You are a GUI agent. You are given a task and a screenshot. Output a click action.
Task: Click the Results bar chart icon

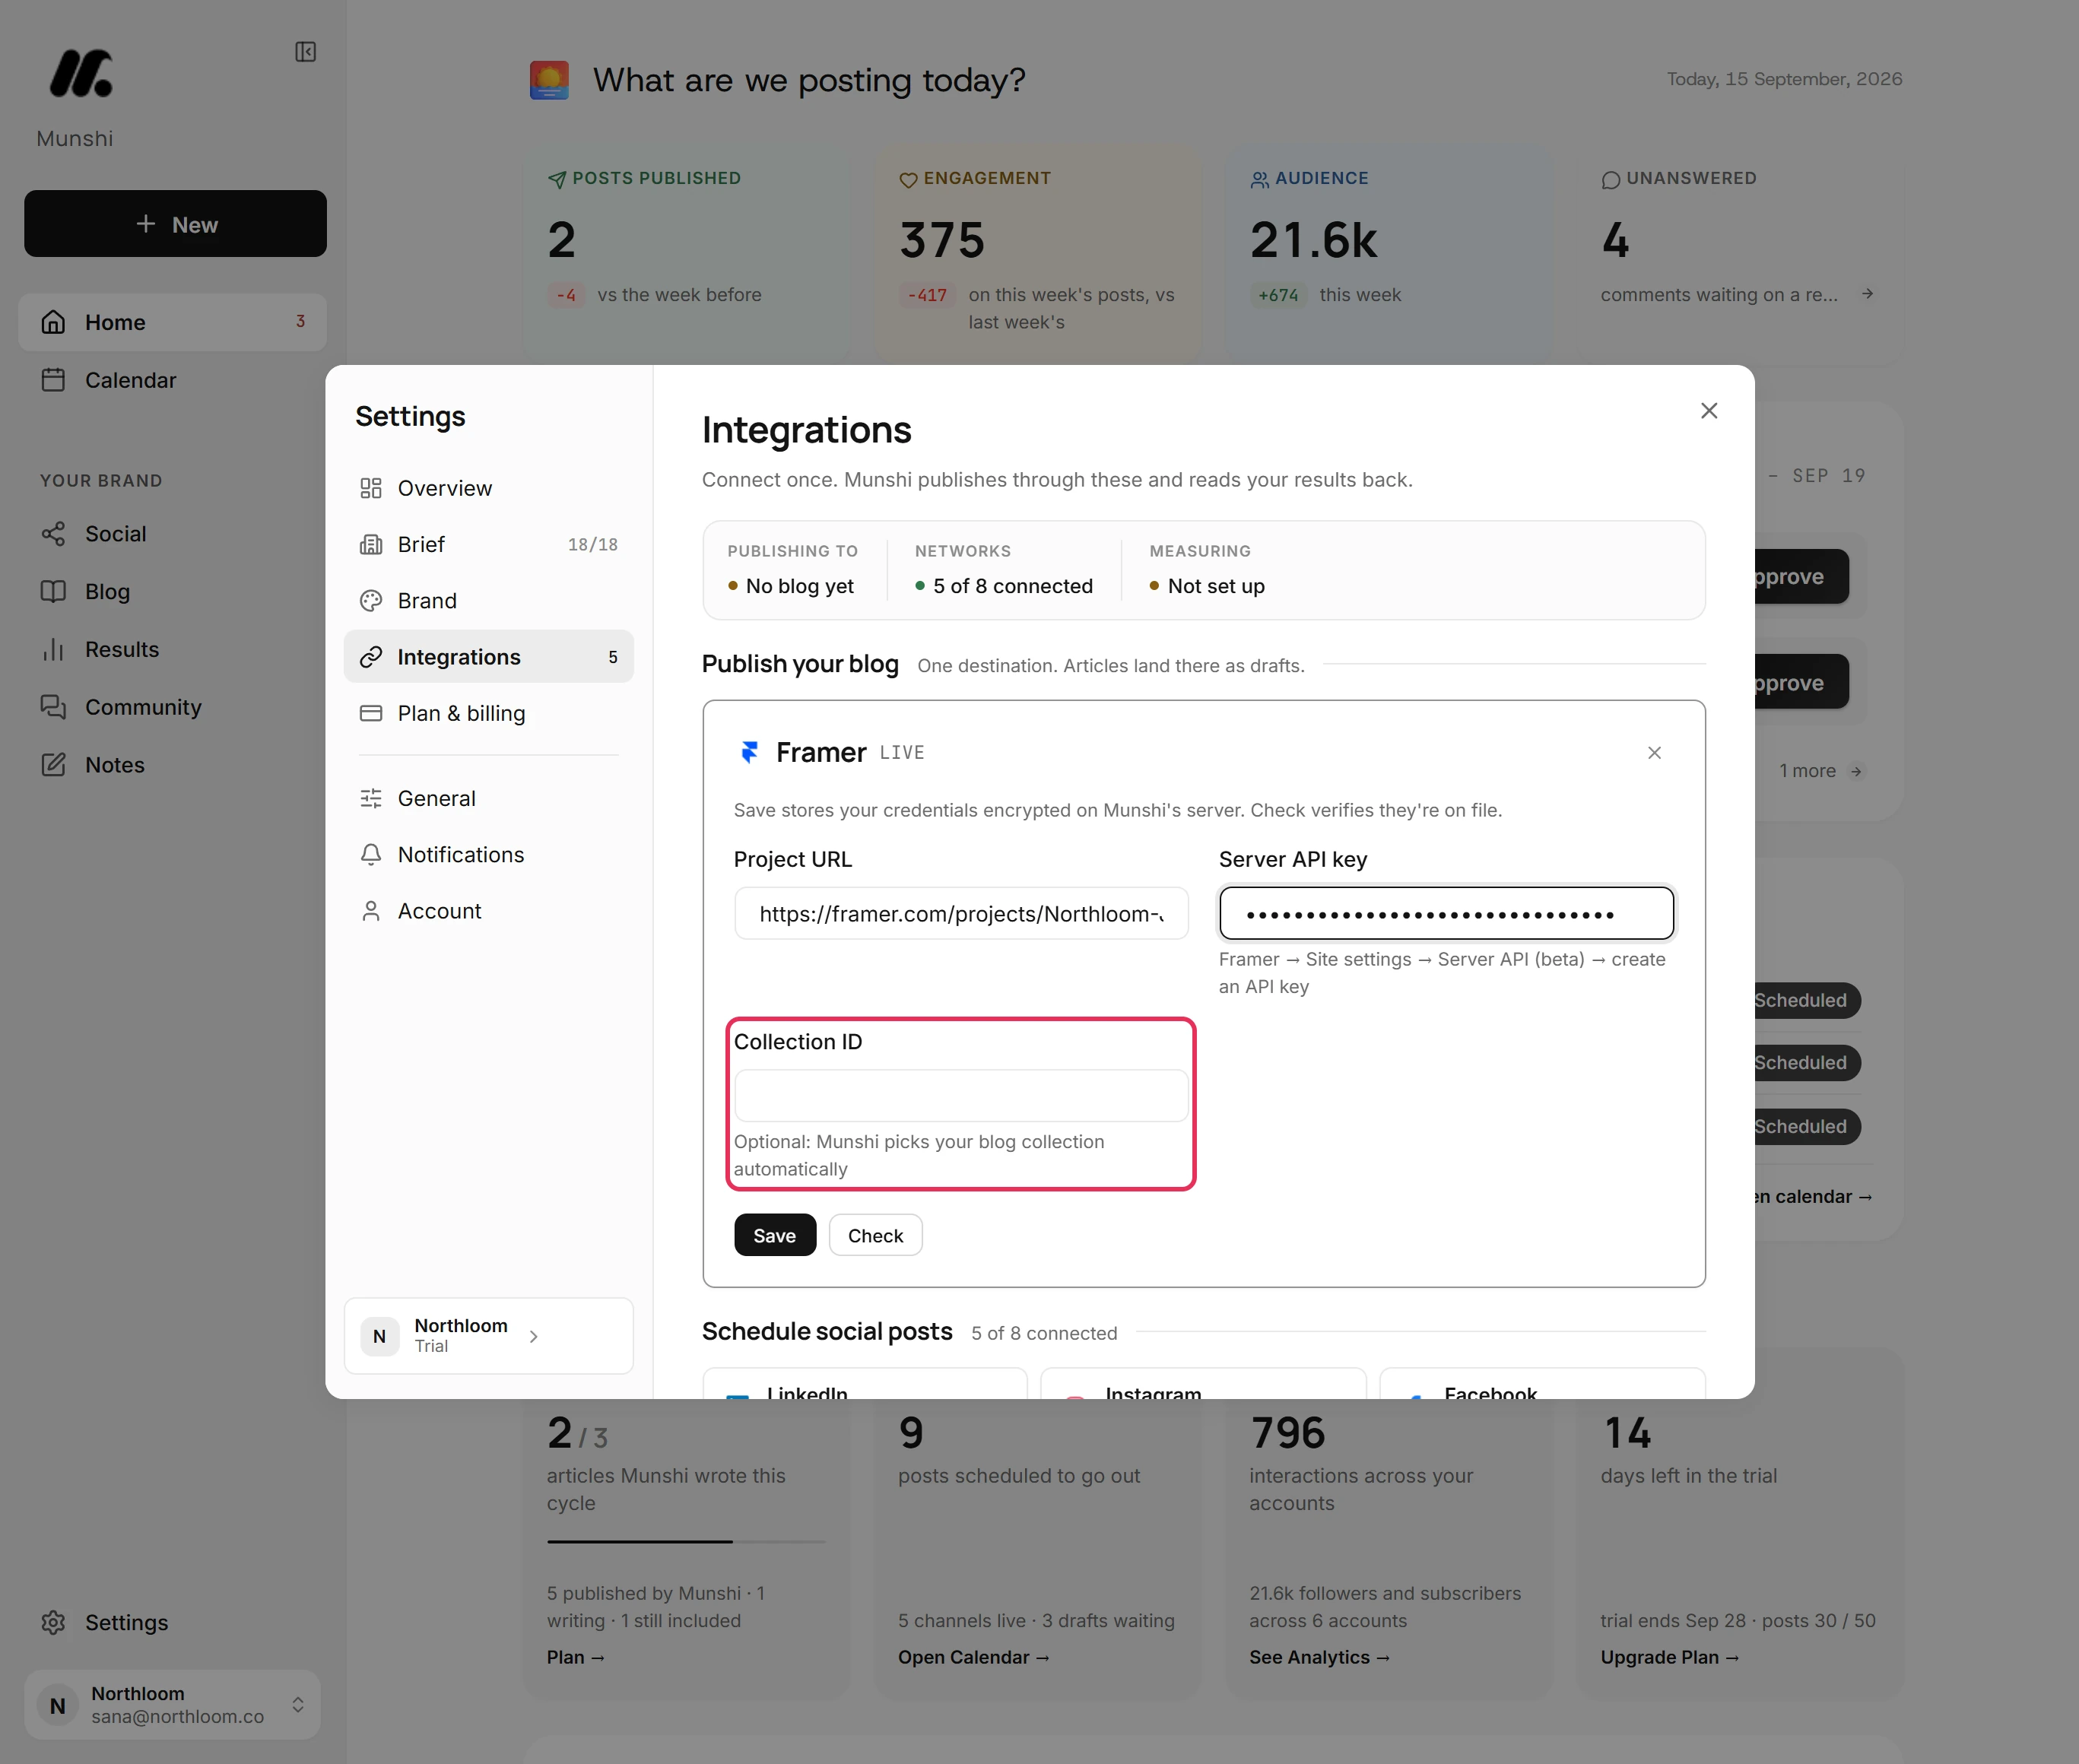(x=53, y=650)
